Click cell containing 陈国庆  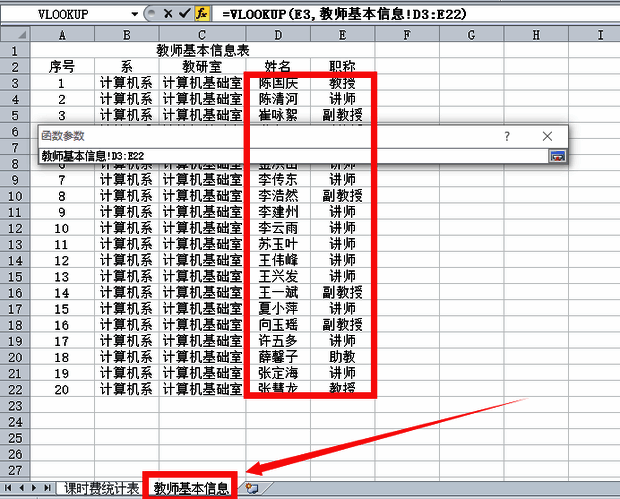(277, 83)
